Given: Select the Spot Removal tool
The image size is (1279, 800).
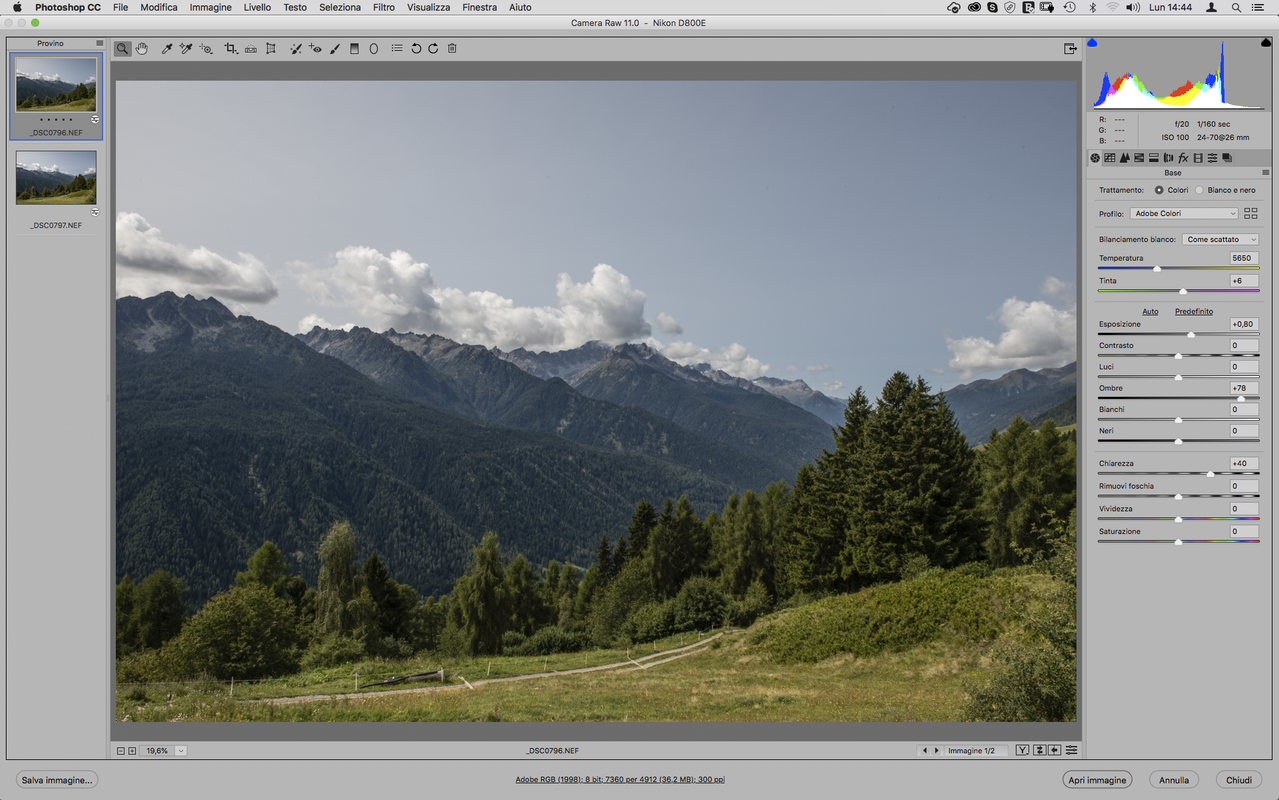Looking at the screenshot, I should 296,48.
